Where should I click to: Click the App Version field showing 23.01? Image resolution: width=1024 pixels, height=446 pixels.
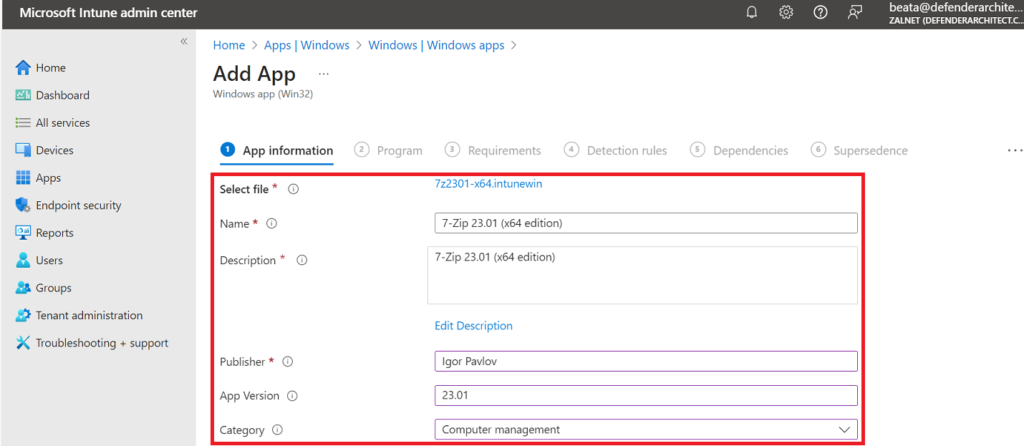646,396
